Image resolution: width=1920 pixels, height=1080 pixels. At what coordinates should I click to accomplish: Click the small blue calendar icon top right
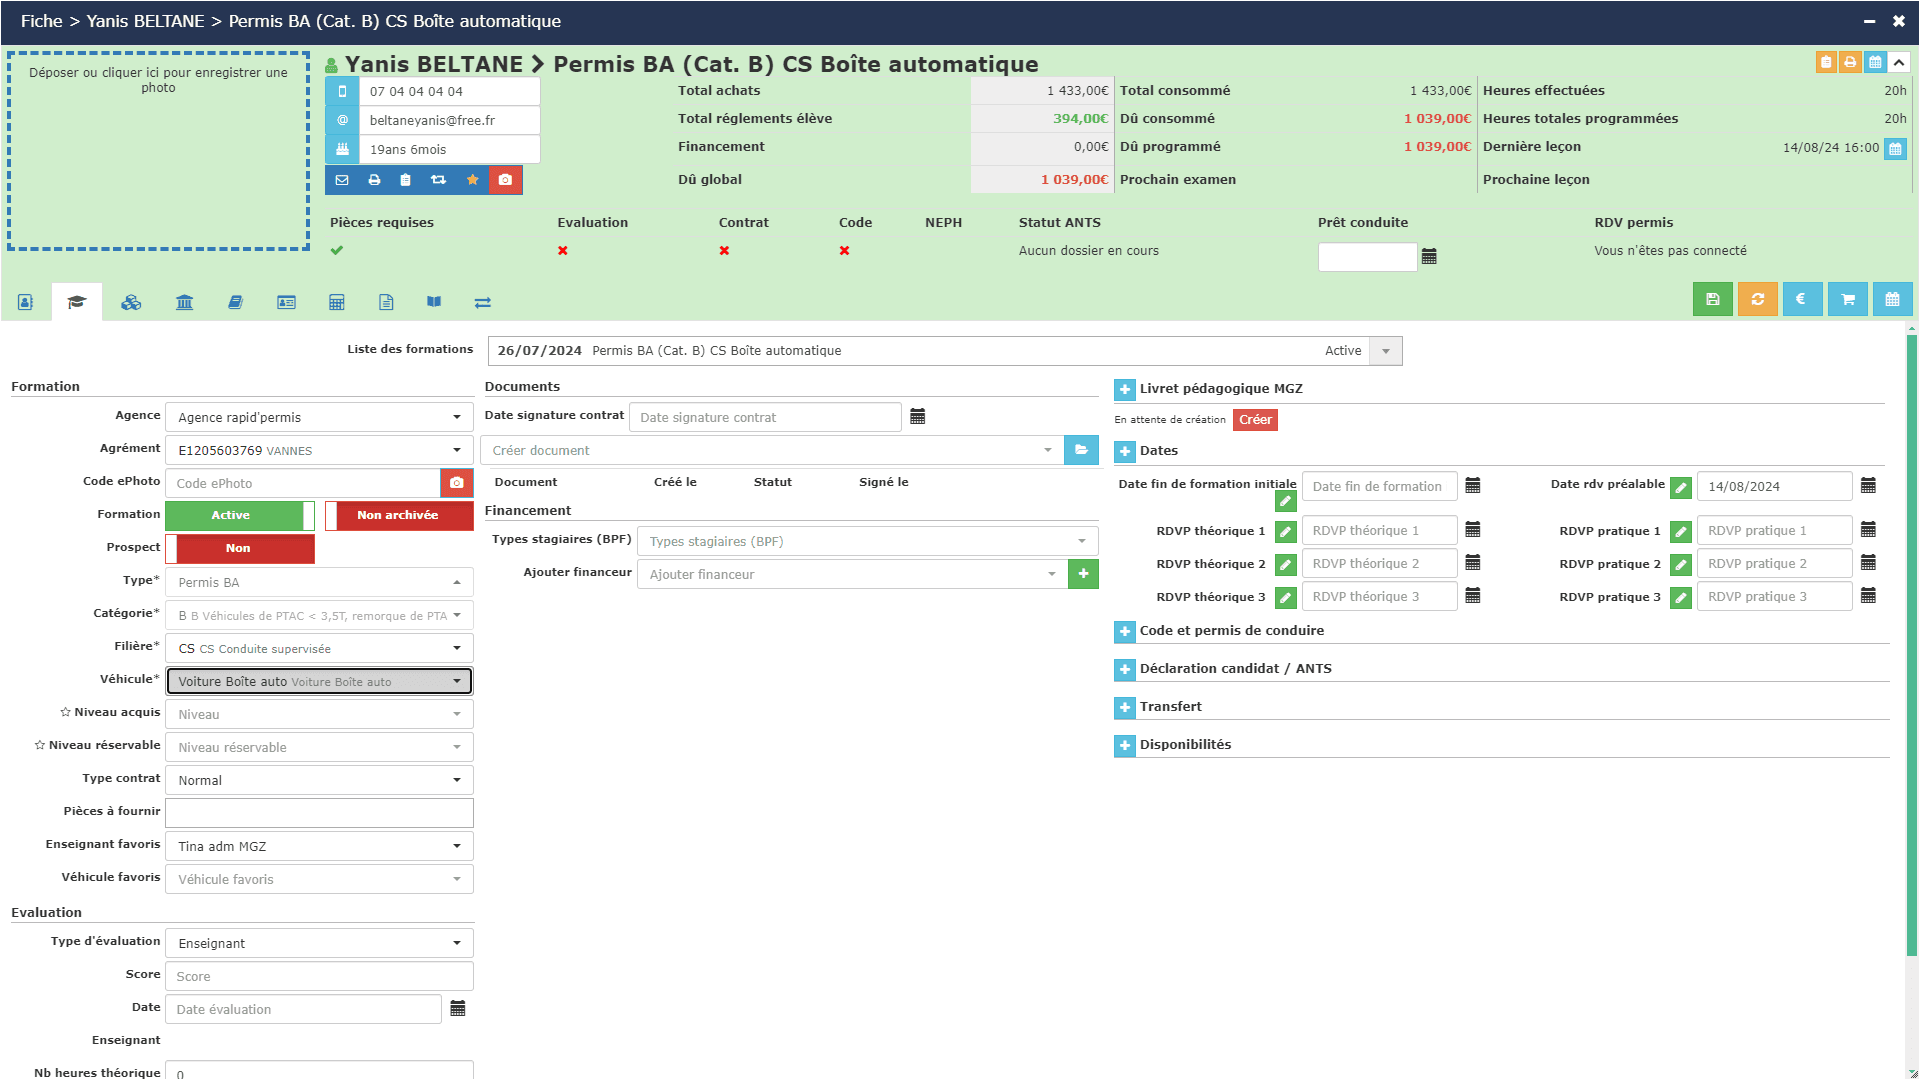(1875, 62)
